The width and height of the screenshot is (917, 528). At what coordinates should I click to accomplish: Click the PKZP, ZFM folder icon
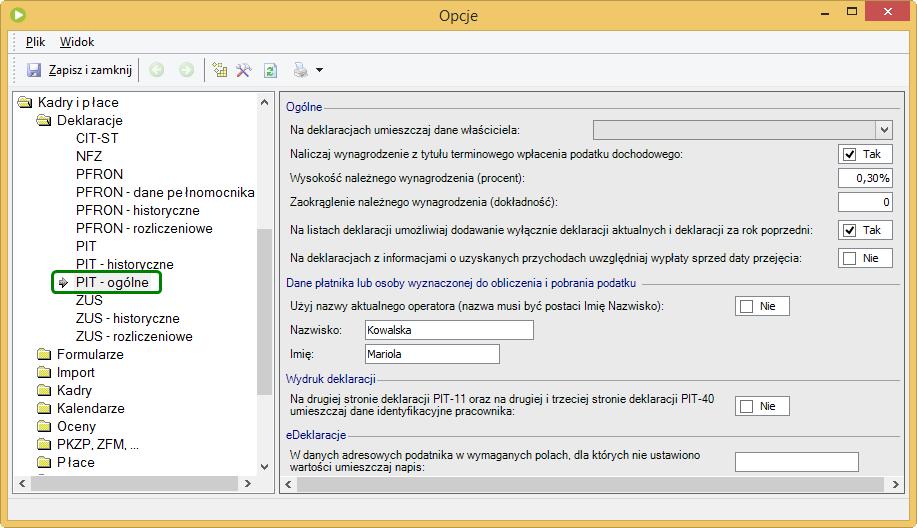[44, 444]
